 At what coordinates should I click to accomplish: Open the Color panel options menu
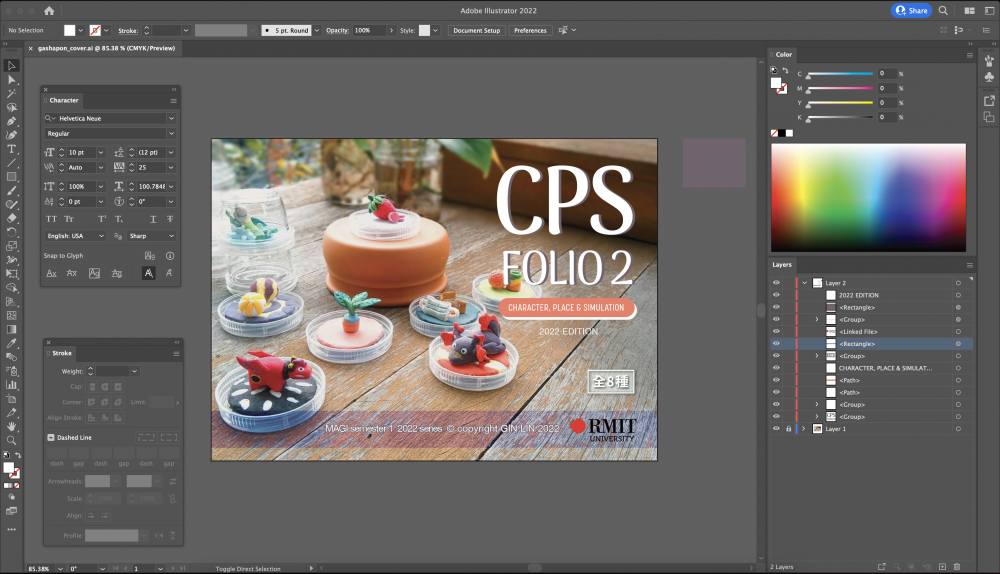click(969, 55)
